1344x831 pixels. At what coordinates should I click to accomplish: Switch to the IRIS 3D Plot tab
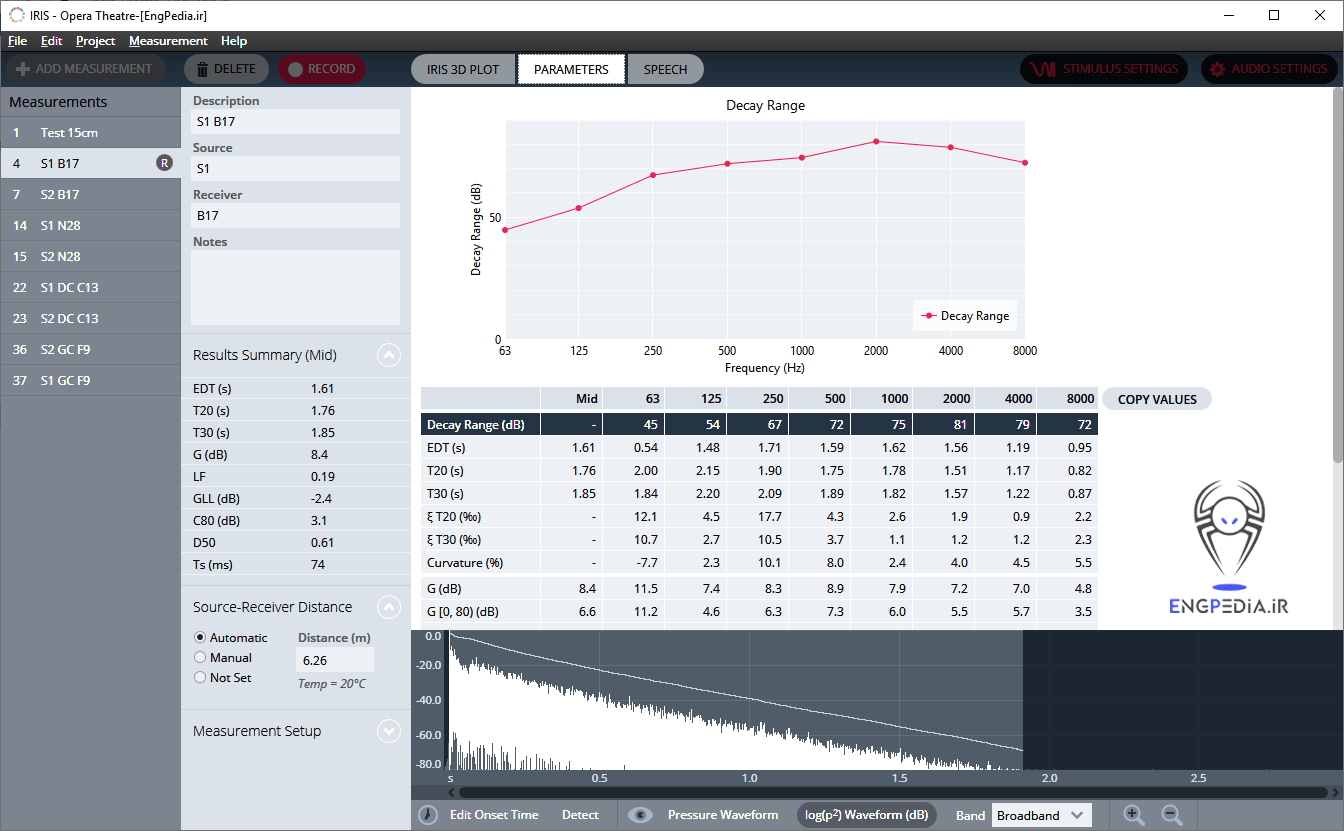463,69
